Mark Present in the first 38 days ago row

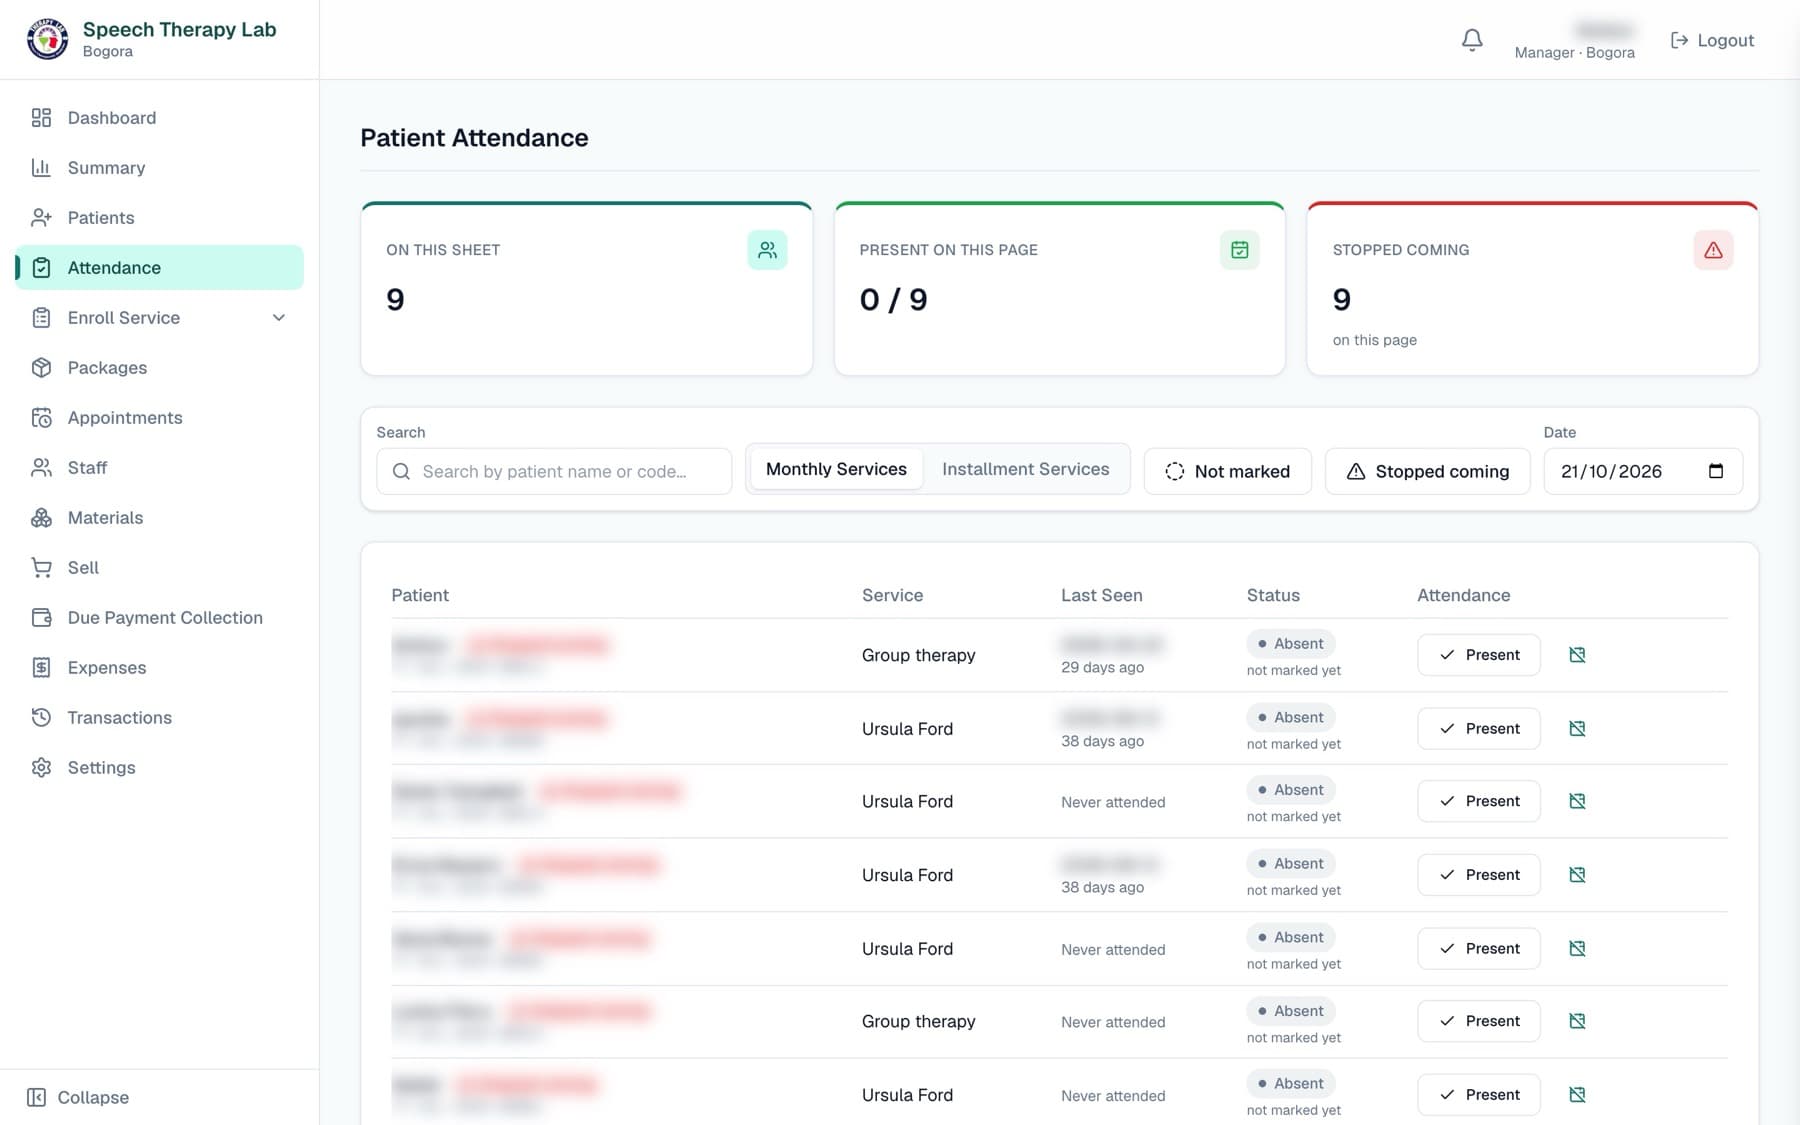[x=1478, y=729]
